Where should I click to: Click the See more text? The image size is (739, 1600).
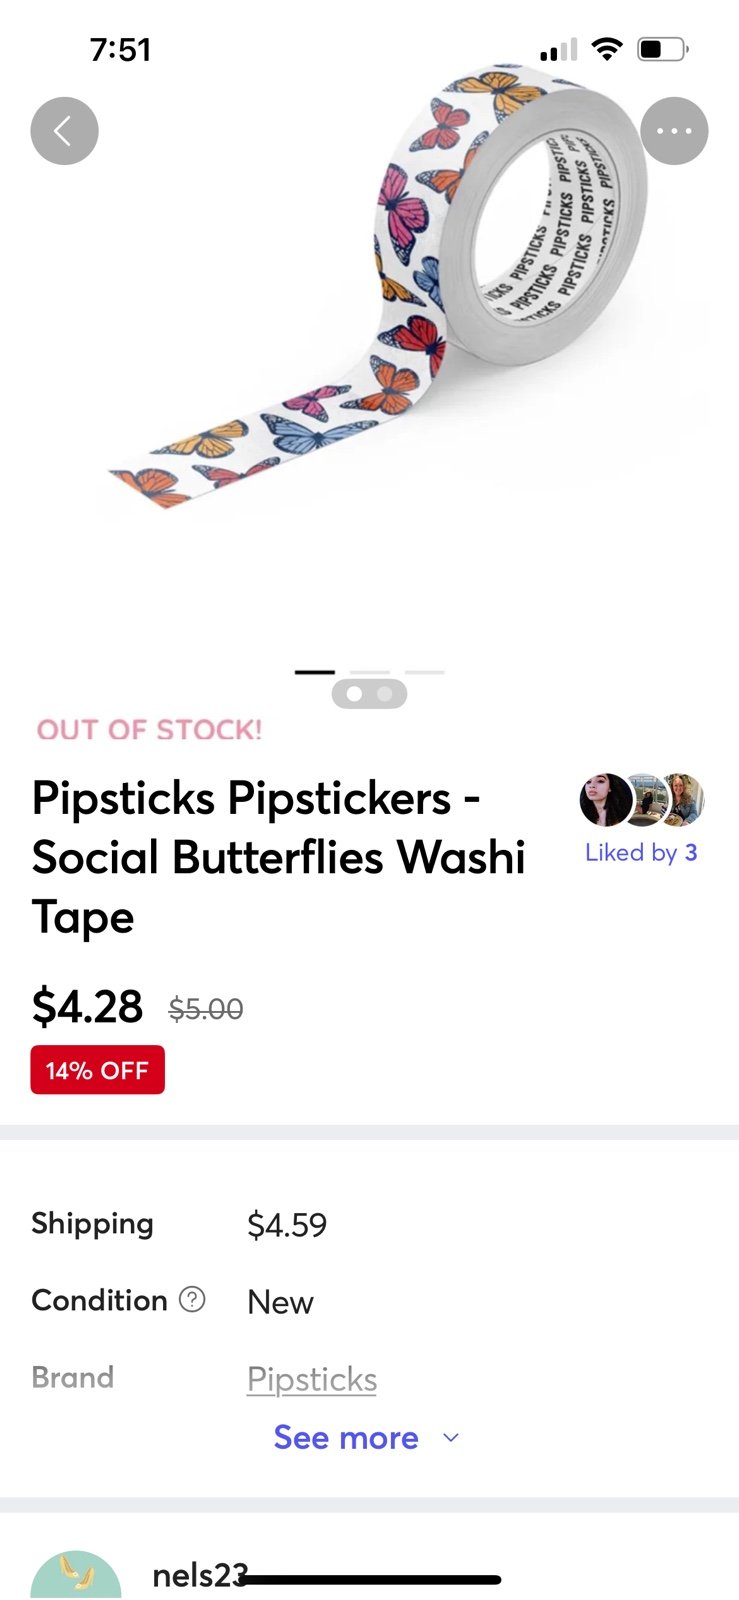pyautogui.click(x=346, y=1438)
